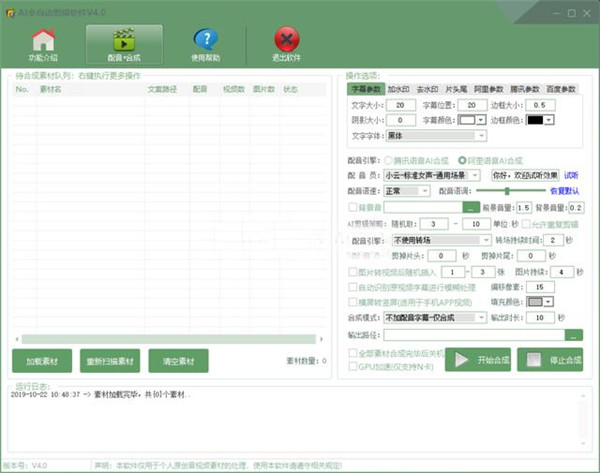Browse for the 输出路径 output folder
The width and height of the screenshot is (600, 473).
[x=573, y=335]
